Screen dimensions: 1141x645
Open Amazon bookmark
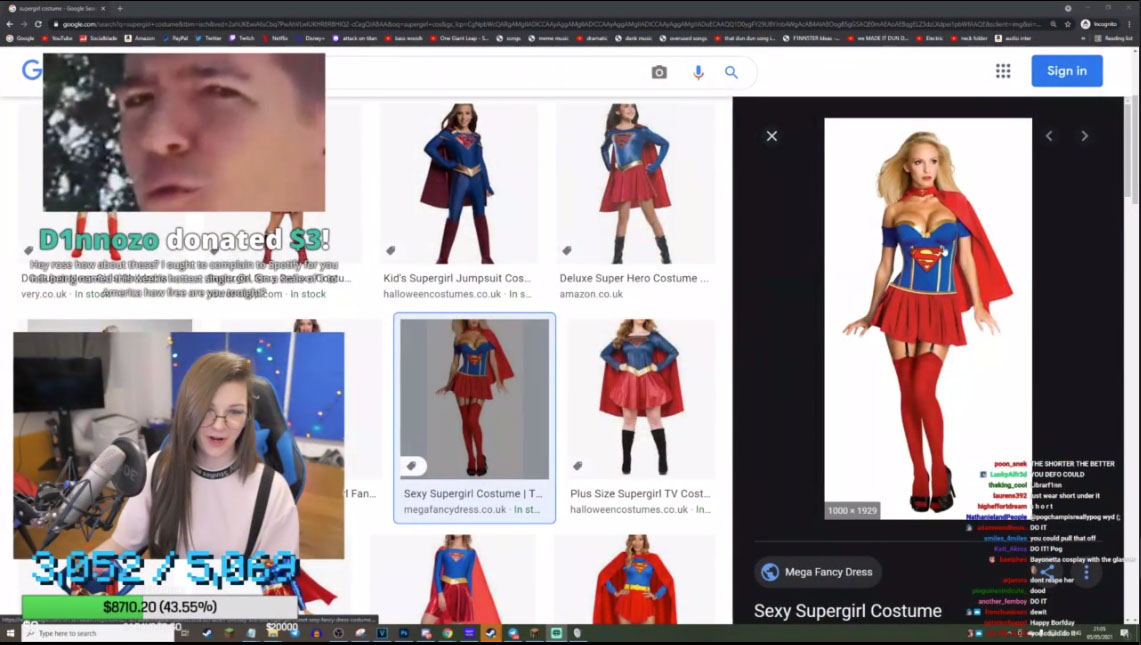pyautogui.click(x=140, y=38)
